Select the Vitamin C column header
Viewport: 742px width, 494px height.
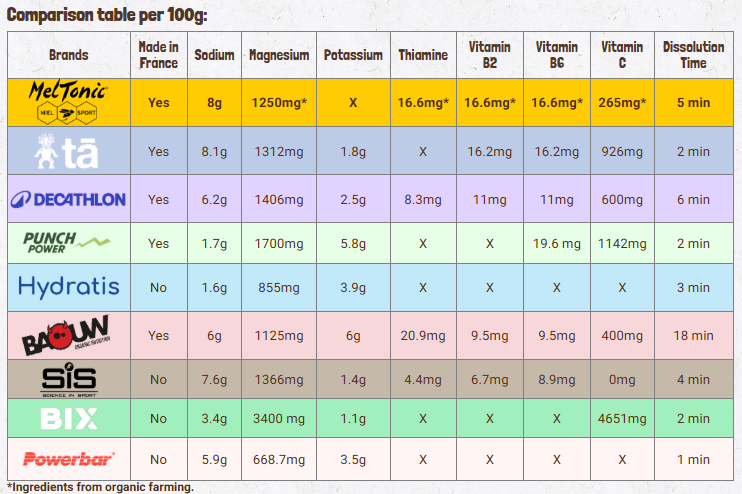(x=622, y=56)
